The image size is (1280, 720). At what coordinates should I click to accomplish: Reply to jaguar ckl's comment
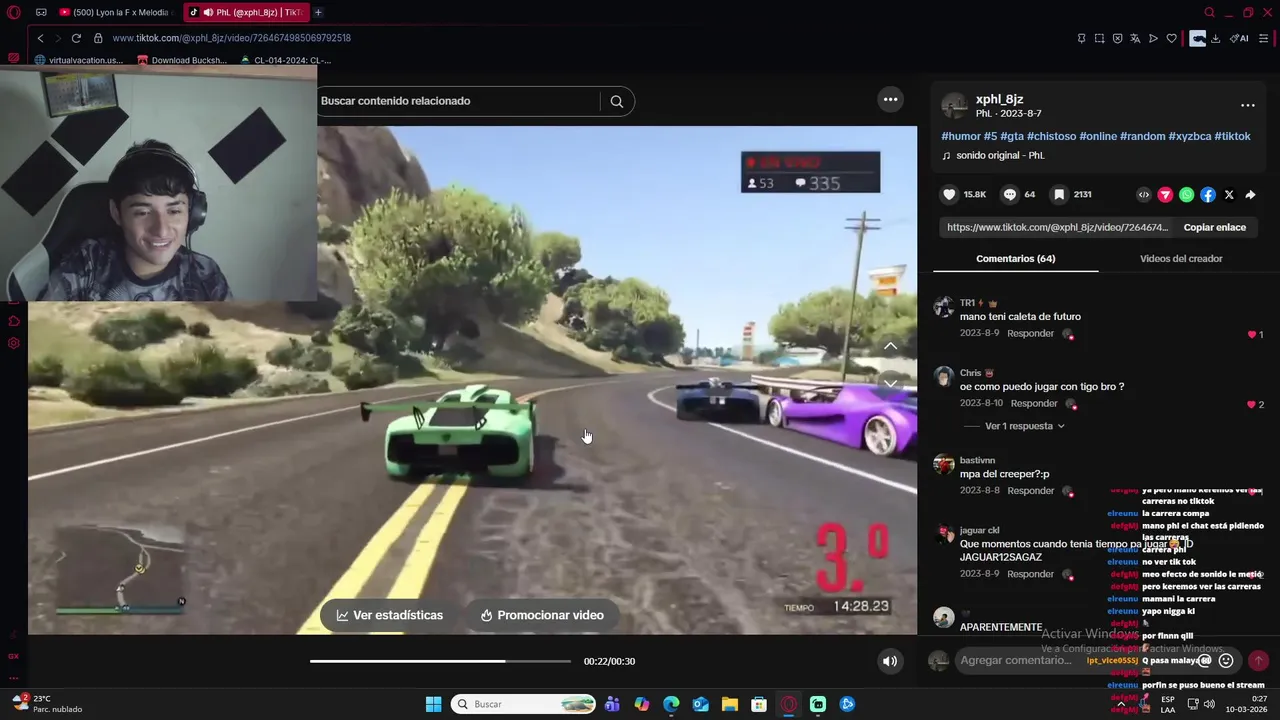coord(1030,574)
